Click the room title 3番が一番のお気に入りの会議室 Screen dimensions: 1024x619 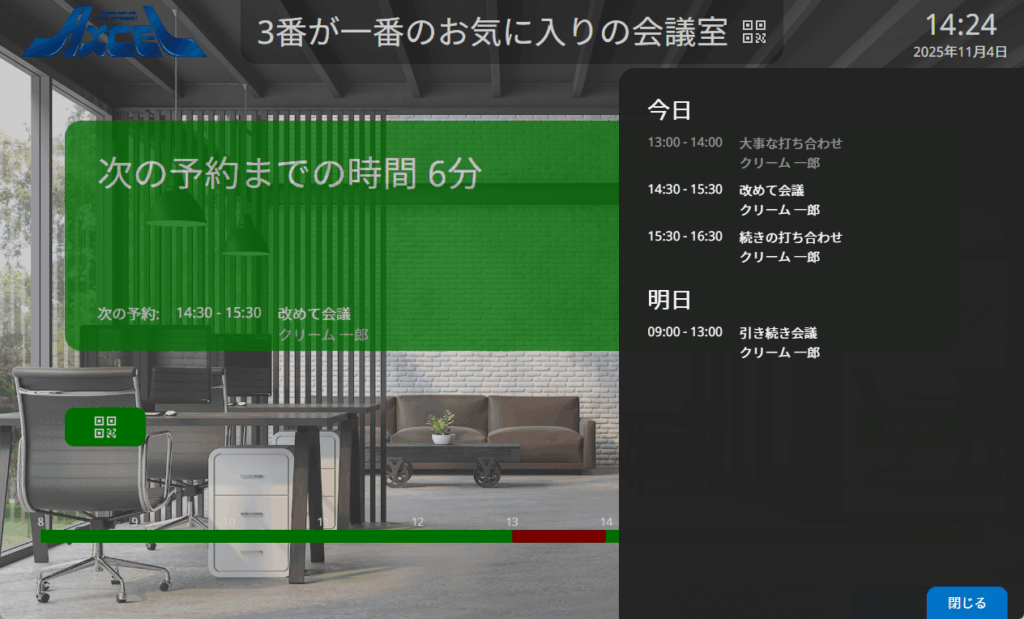492,32
